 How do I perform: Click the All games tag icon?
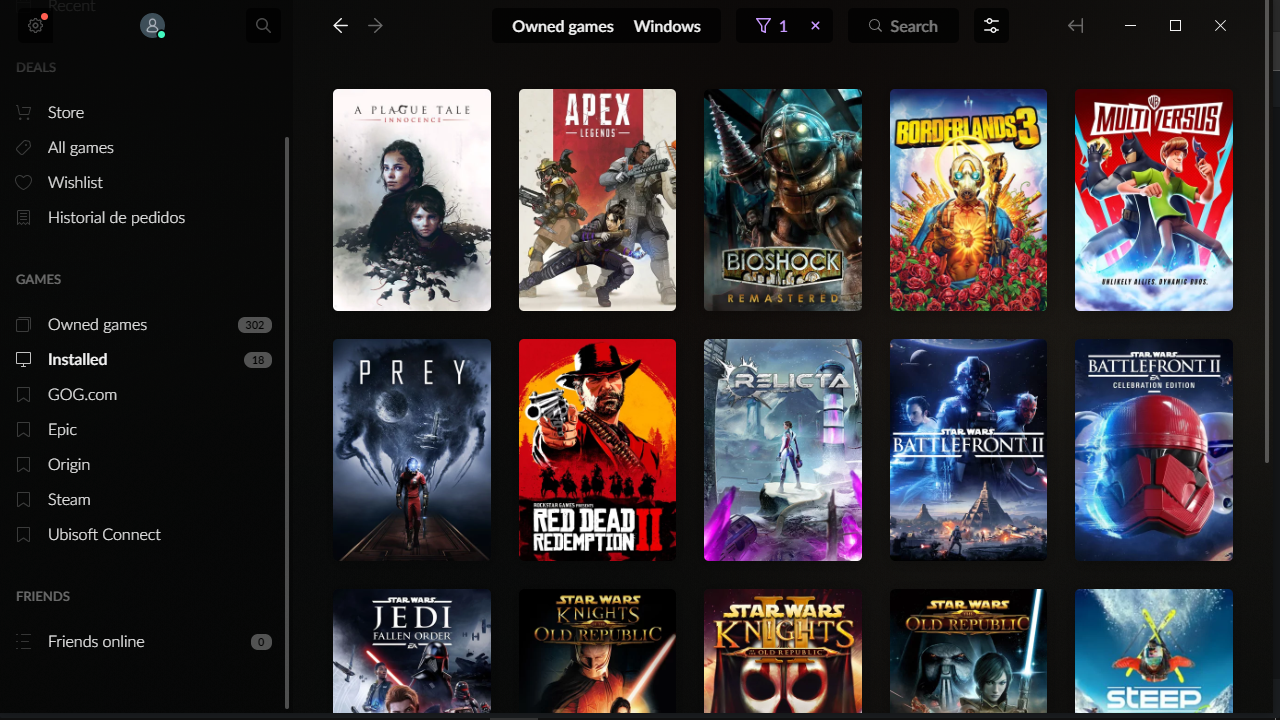24,147
